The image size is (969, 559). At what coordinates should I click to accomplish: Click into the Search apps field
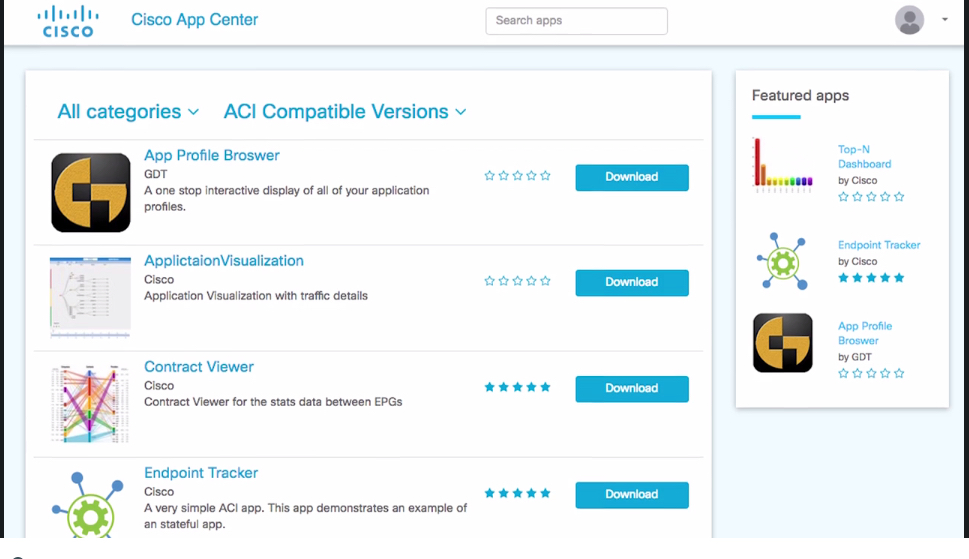coord(576,21)
